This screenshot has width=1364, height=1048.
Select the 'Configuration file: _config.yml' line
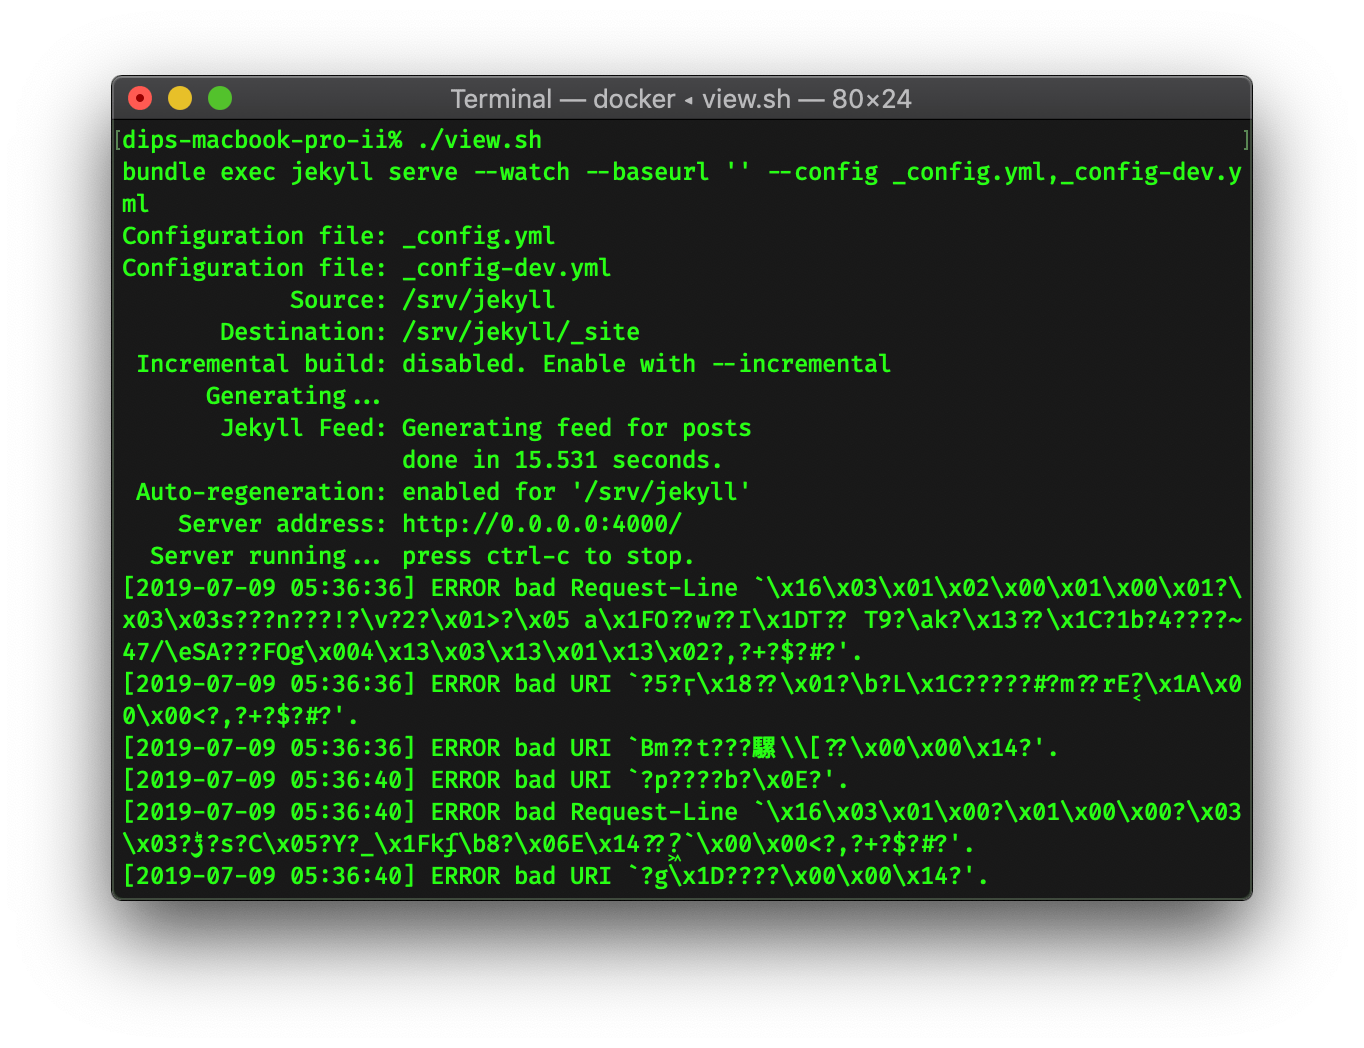click(x=338, y=236)
